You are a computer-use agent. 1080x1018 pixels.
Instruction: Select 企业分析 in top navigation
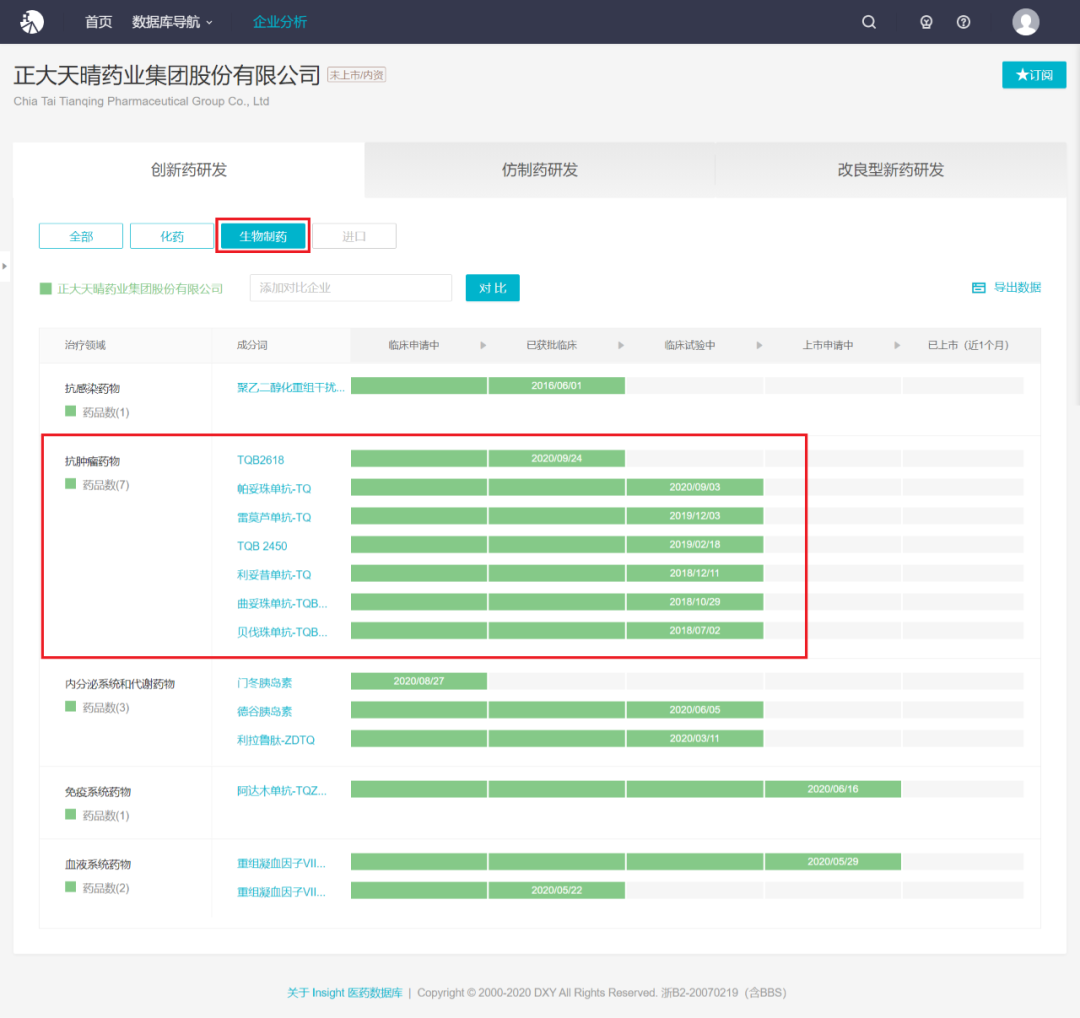pos(280,22)
